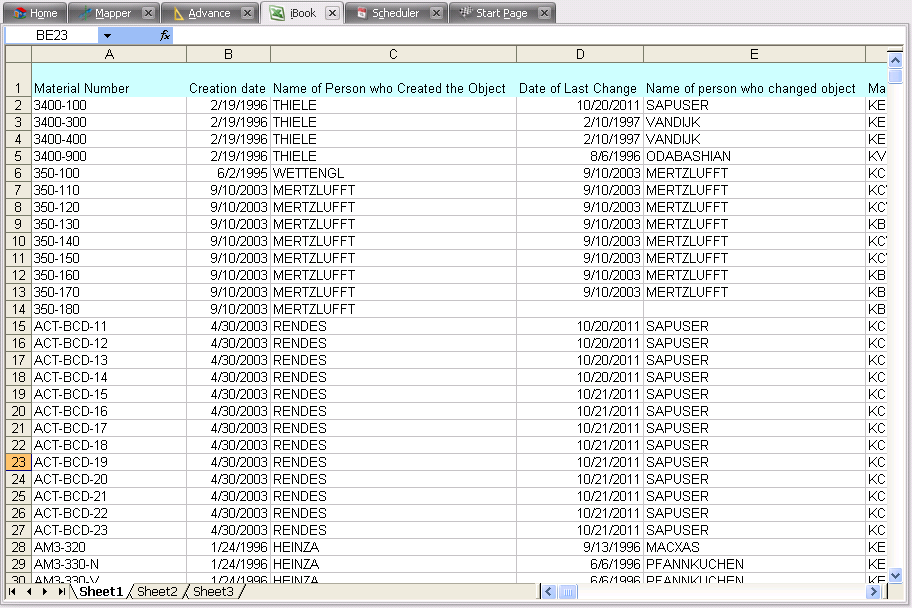Open the Sheet2 worksheet tab
Image resolution: width=912 pixels, height=608 pixels.
click(157, 592)
